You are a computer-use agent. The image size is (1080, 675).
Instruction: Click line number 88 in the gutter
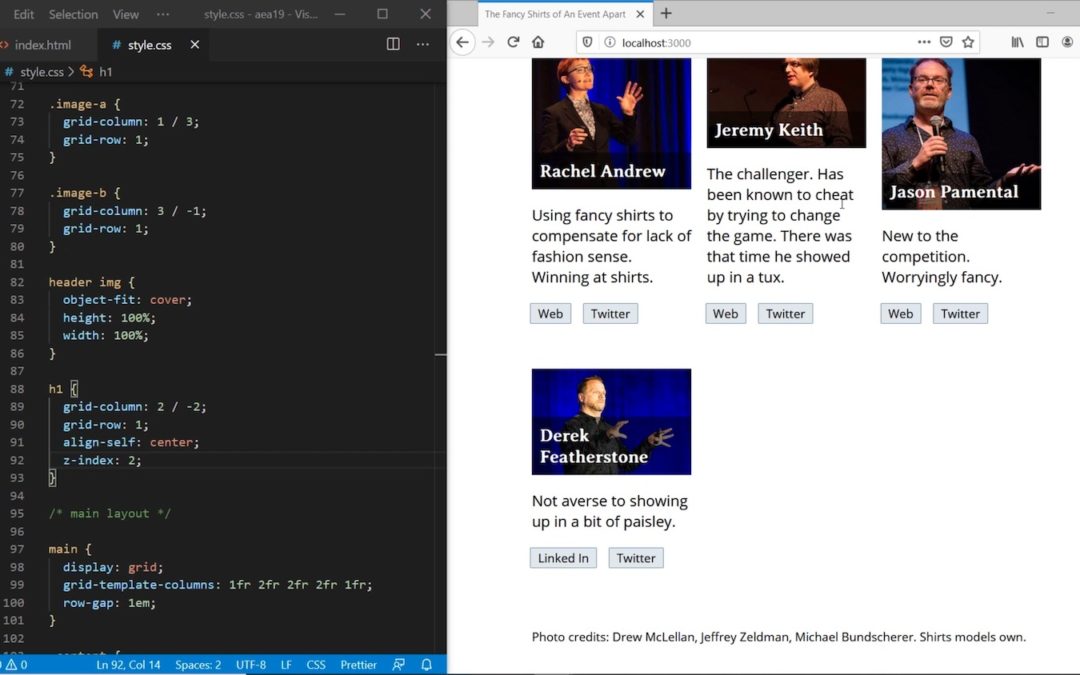click(17, 389)
